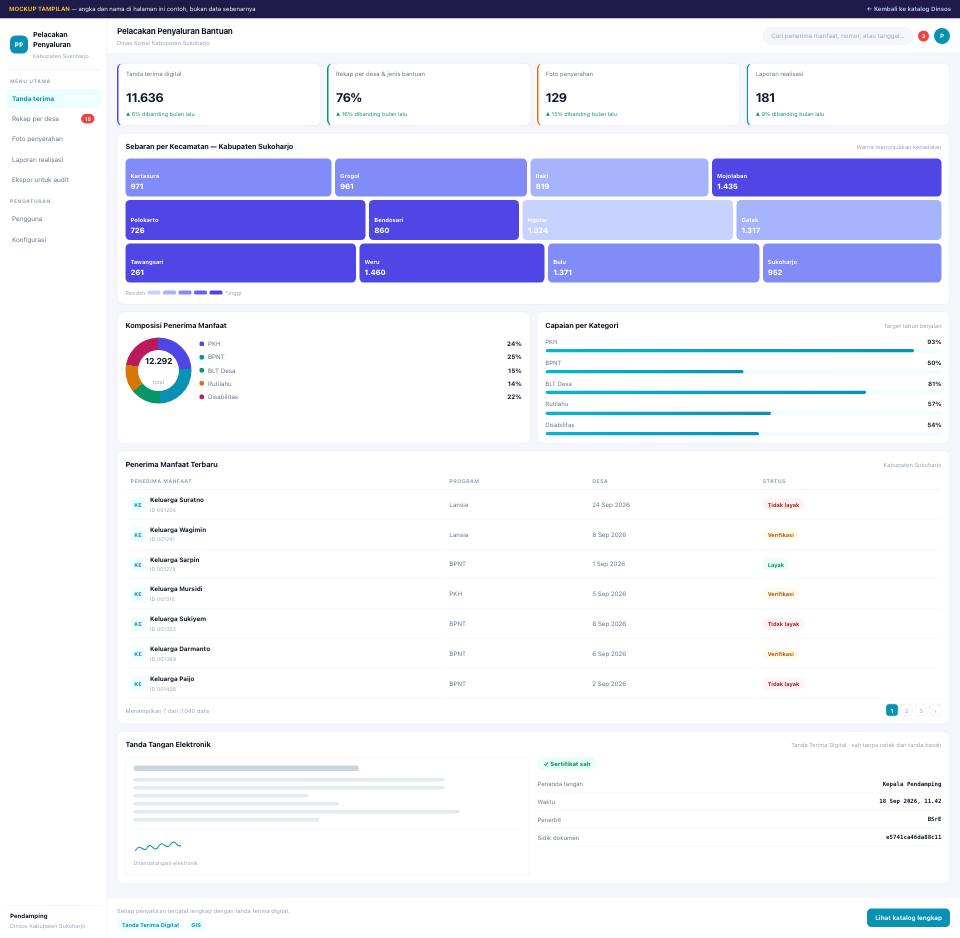The height and width of the screenshot is (938, 960).
Task: Select the Tawangsari treemap tile
Action: tap(241, 263)
